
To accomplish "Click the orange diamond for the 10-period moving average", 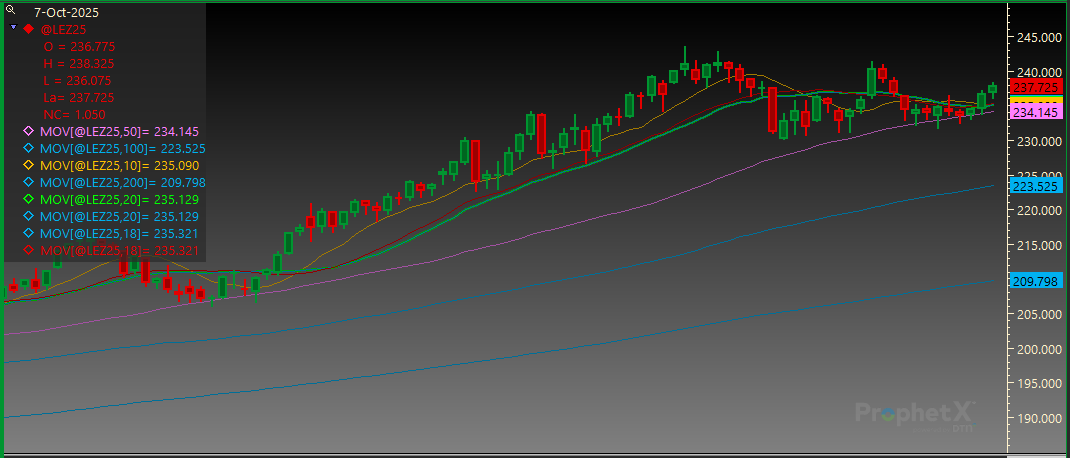I will tap(27, 165).
